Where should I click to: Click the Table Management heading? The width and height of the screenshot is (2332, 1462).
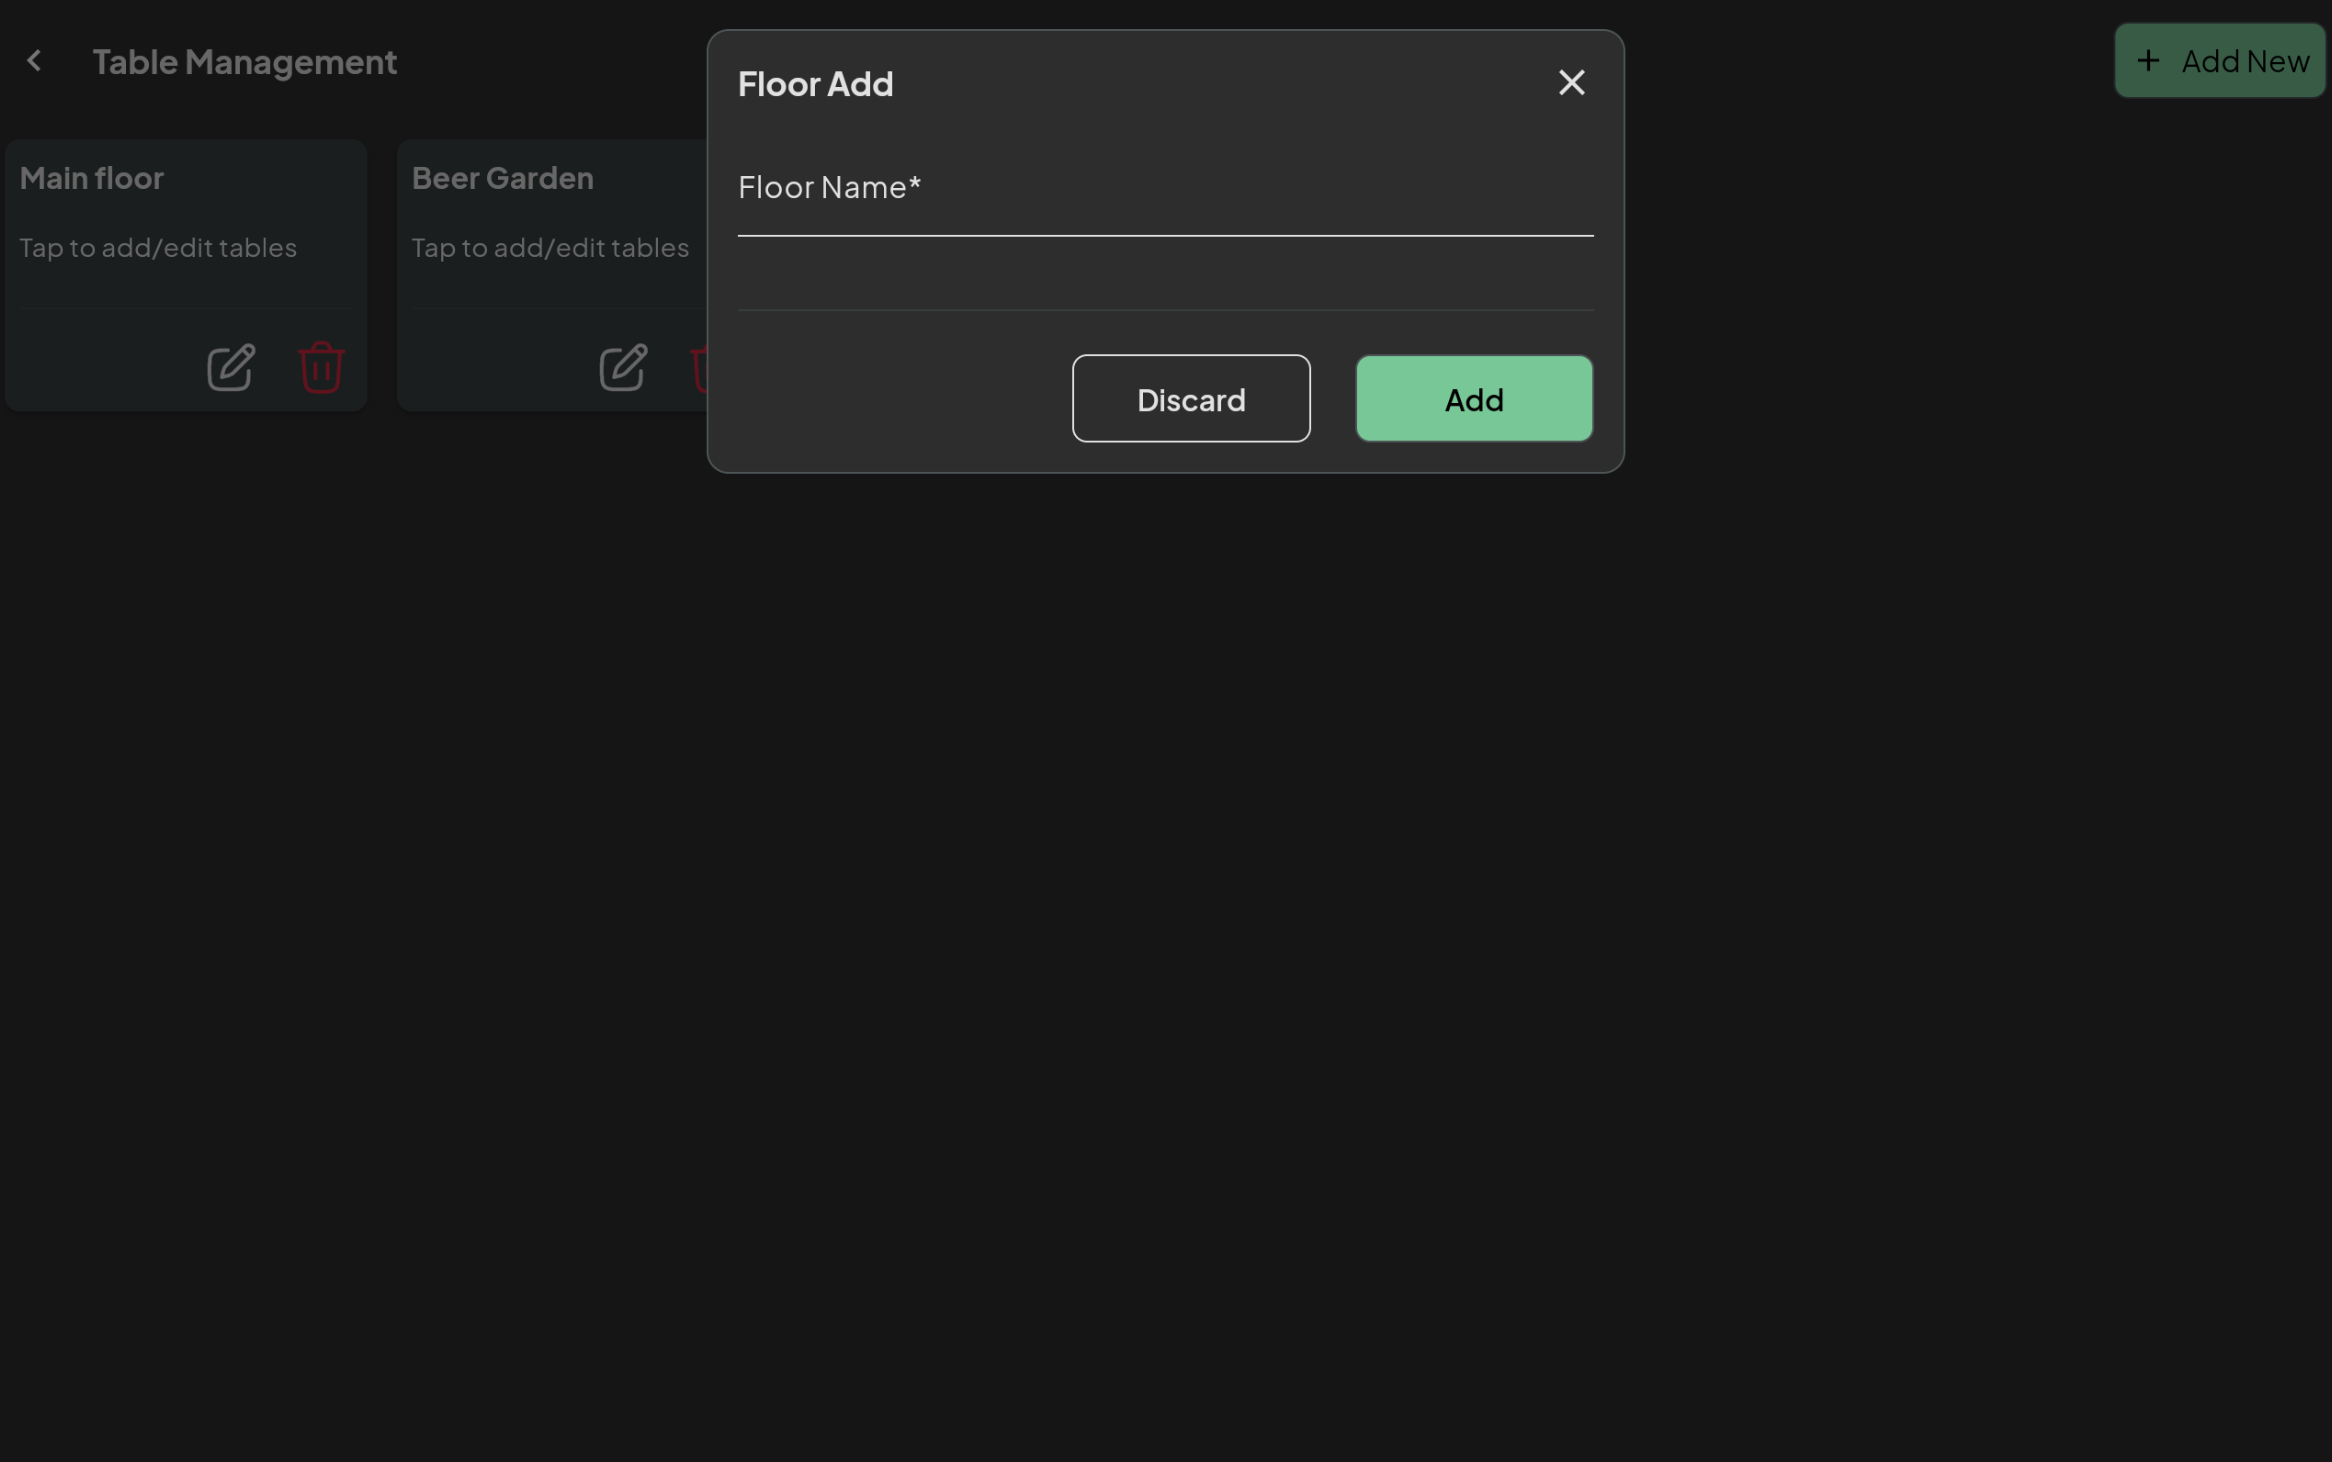pyautogui.click(x=245, y=63)
